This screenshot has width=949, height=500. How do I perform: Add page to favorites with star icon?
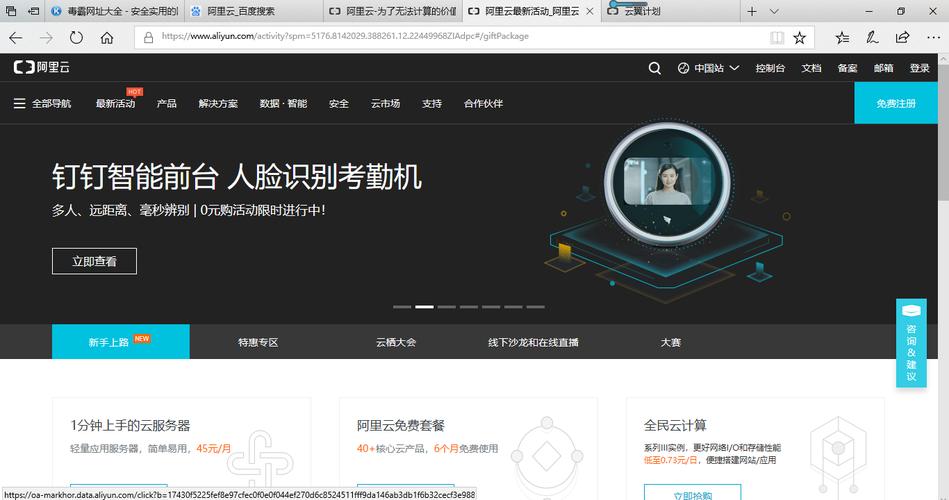click(x=800, y=38)
